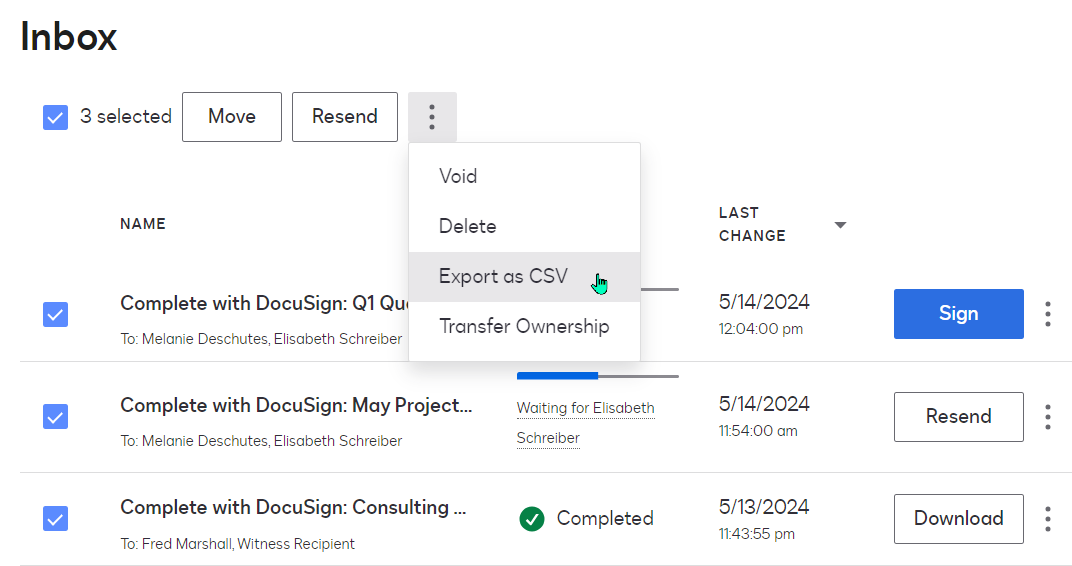
Task: Sort by Last Change using the arrow
Action: (840, 225)
